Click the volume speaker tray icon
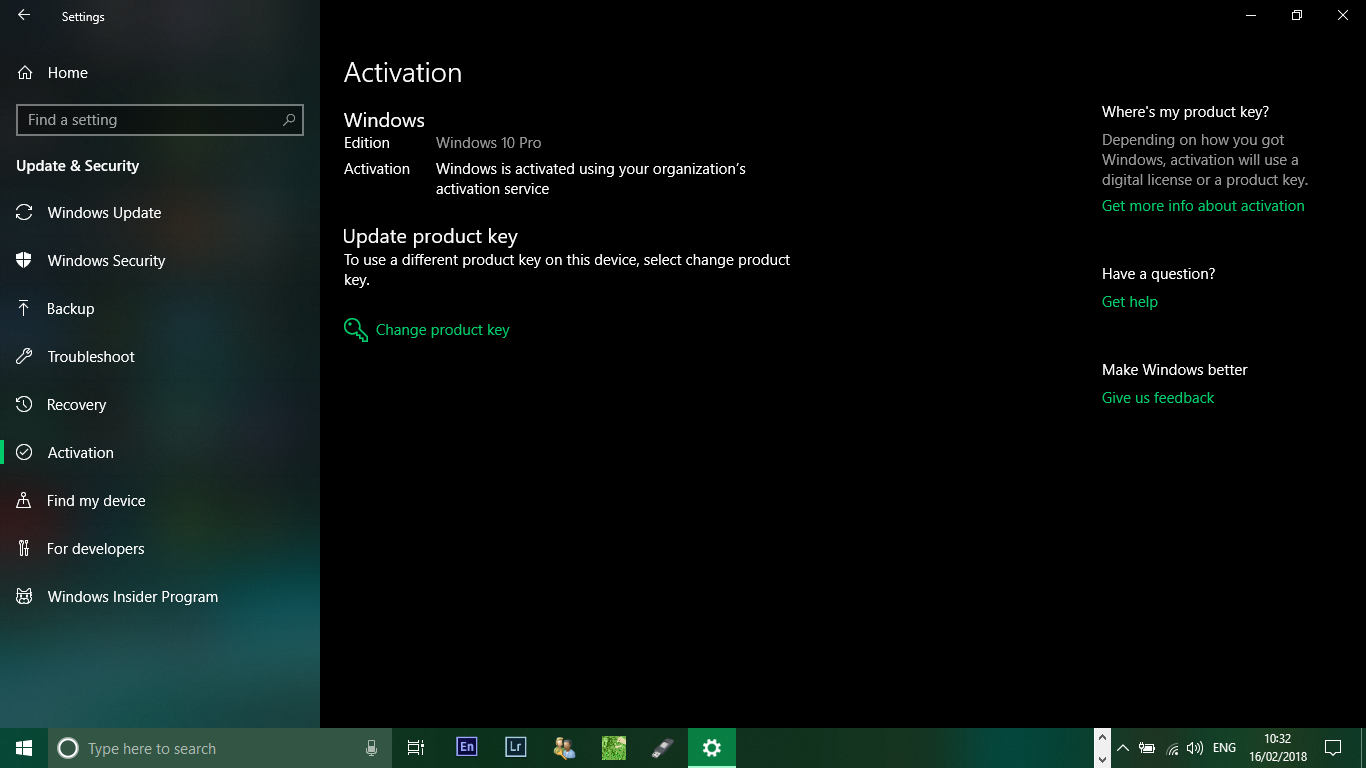Screen dimensions: 1366x768 [1195, 748]
